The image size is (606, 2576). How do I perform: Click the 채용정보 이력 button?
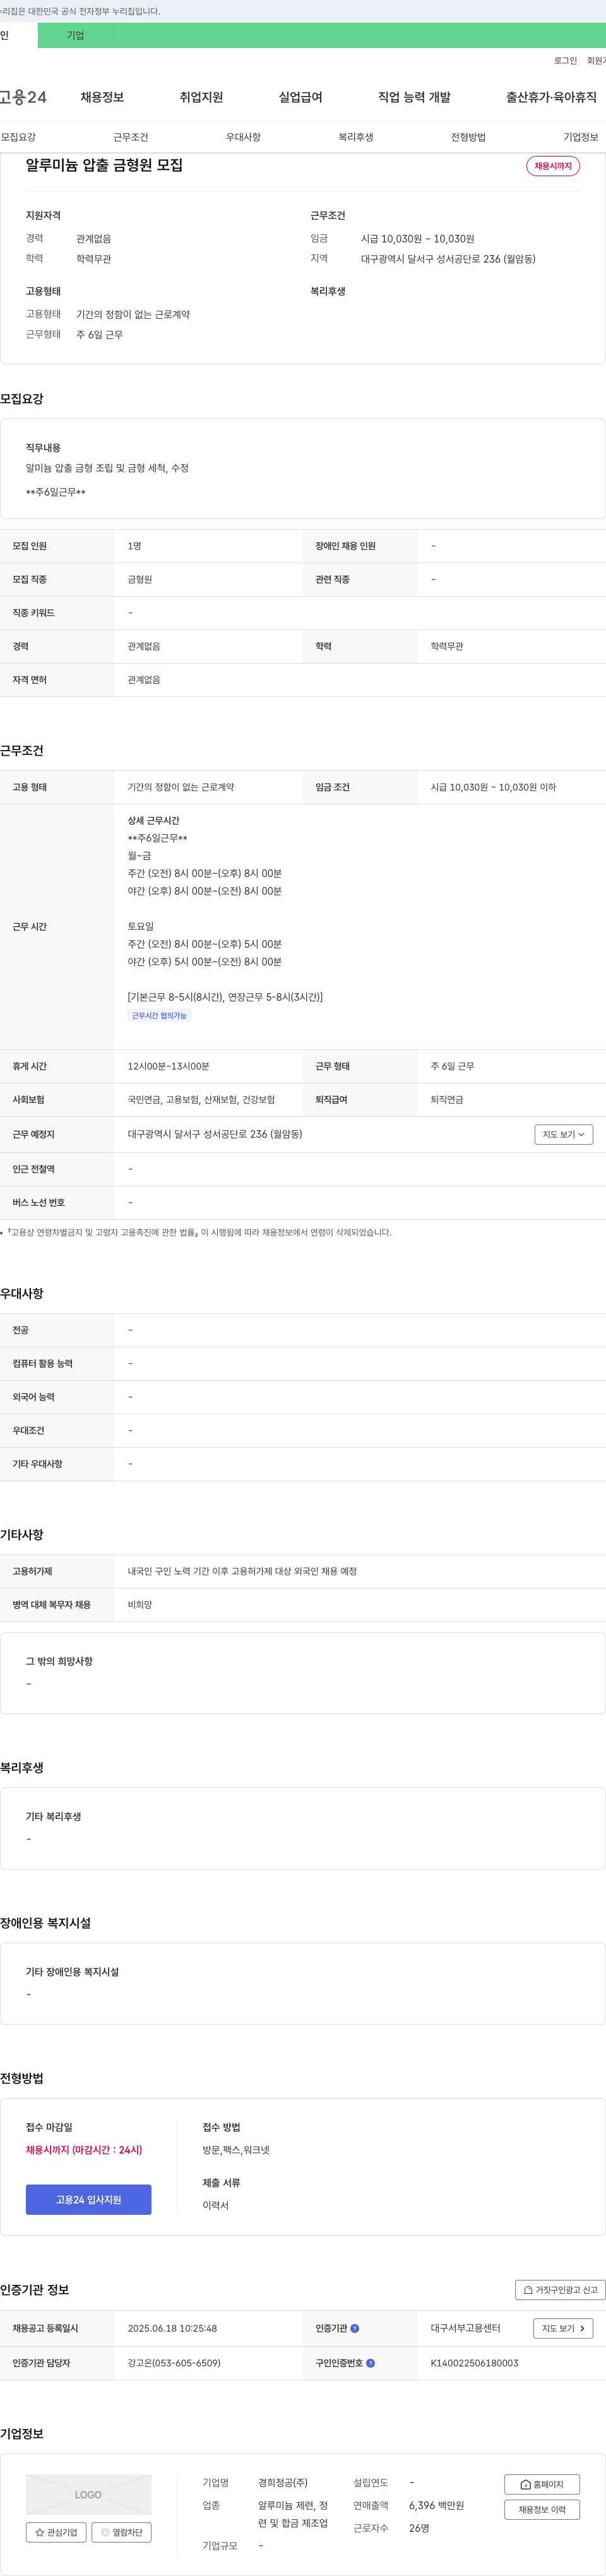click(542, 2509)
